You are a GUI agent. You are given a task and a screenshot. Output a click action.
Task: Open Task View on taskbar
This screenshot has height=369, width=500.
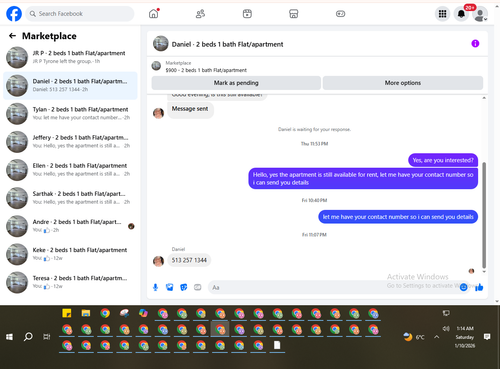pyautogui.click(x=47, y=337)
